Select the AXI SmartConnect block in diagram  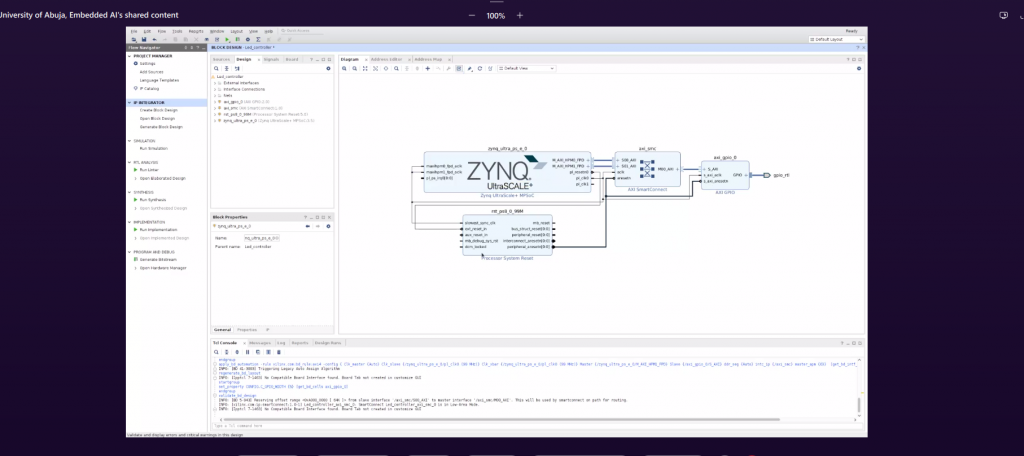click(x=647, y=169)
